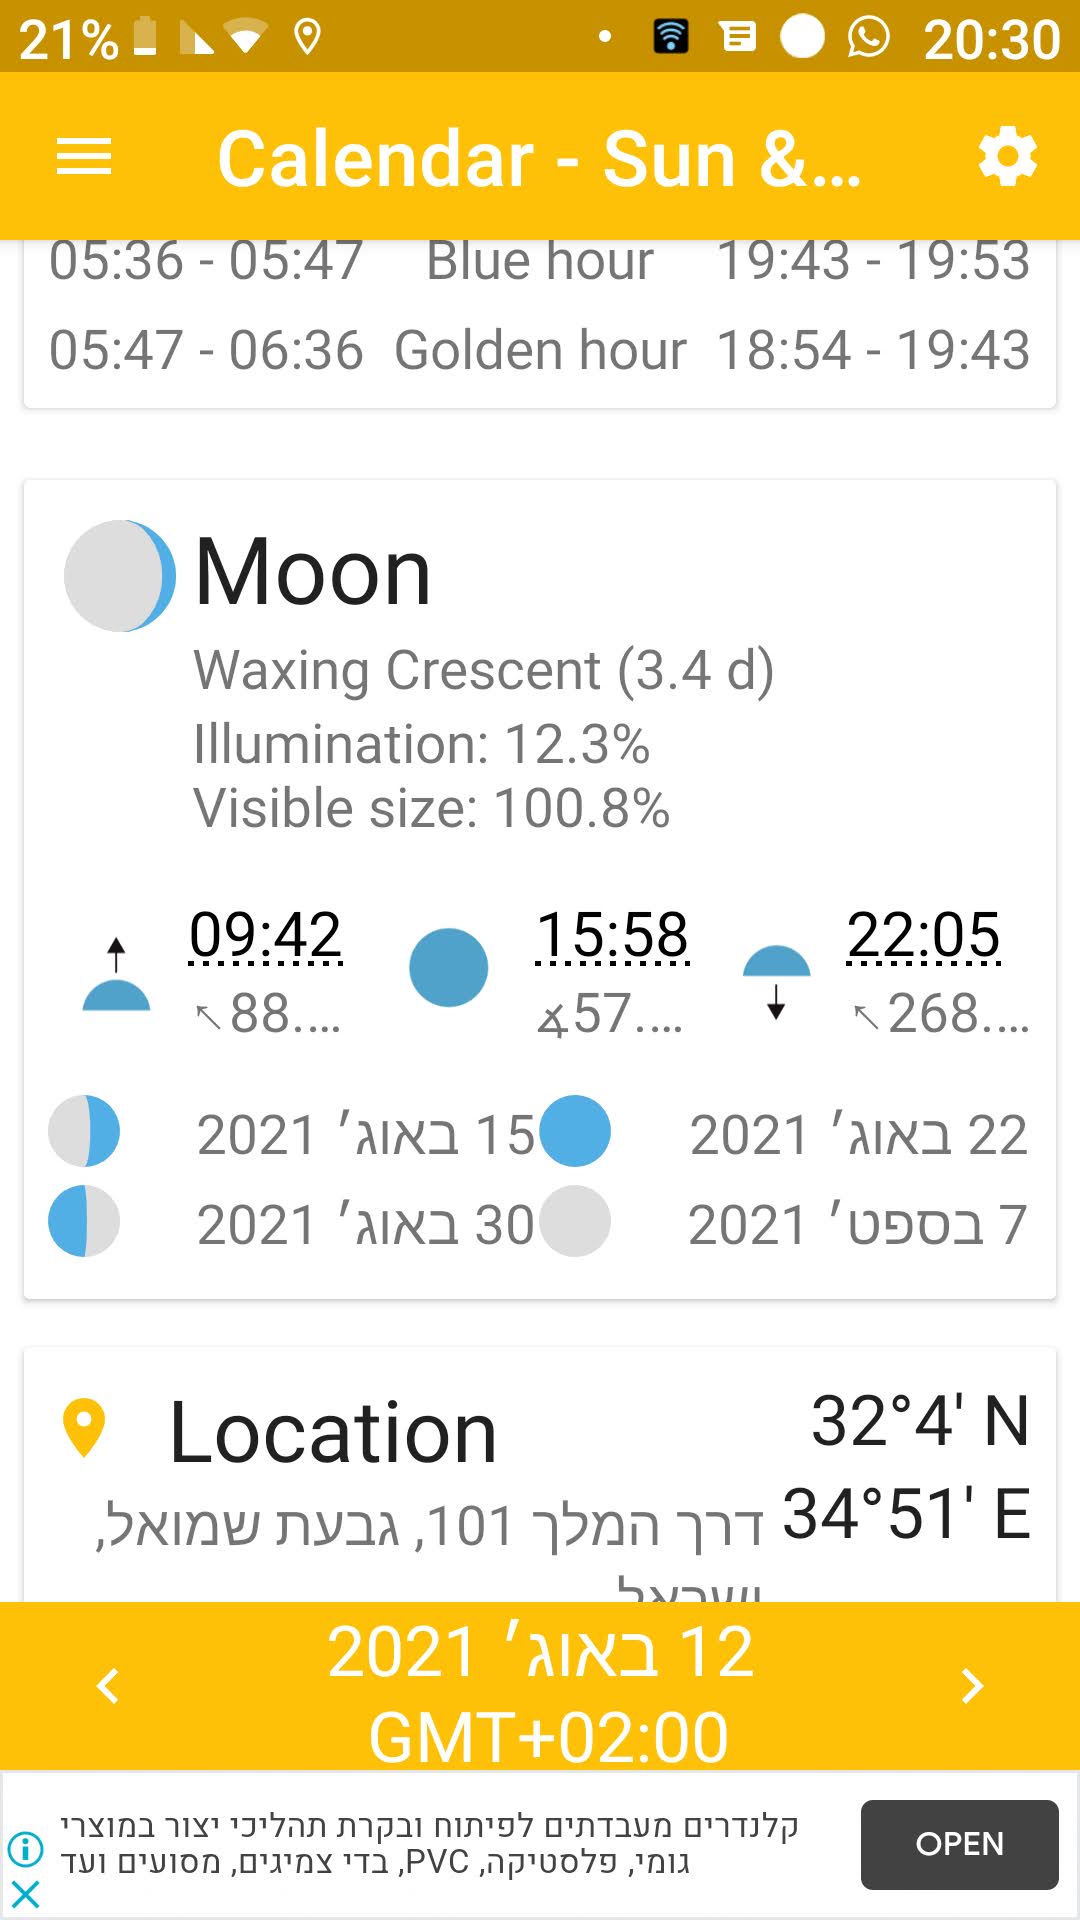The height and width of the screenshot is (1920, 1080).
Task: Open settings via gear icon
Action: [1007, 157]
